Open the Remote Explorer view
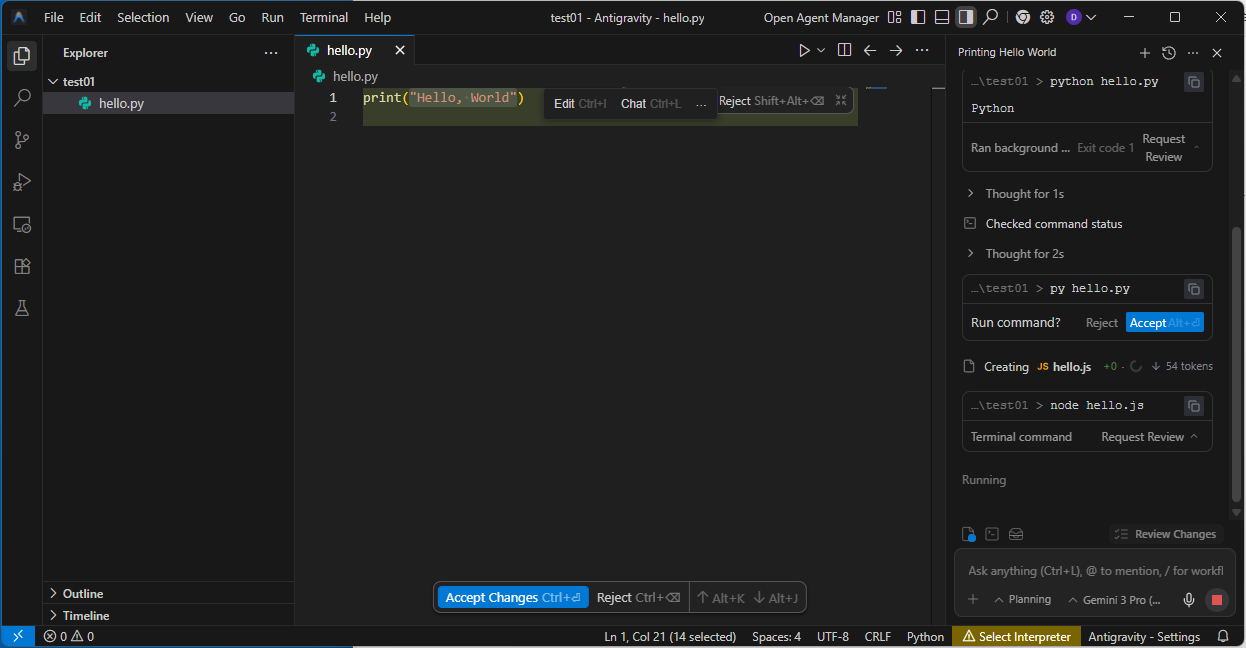Viewport: 1246px width, 648px height. 21,224
